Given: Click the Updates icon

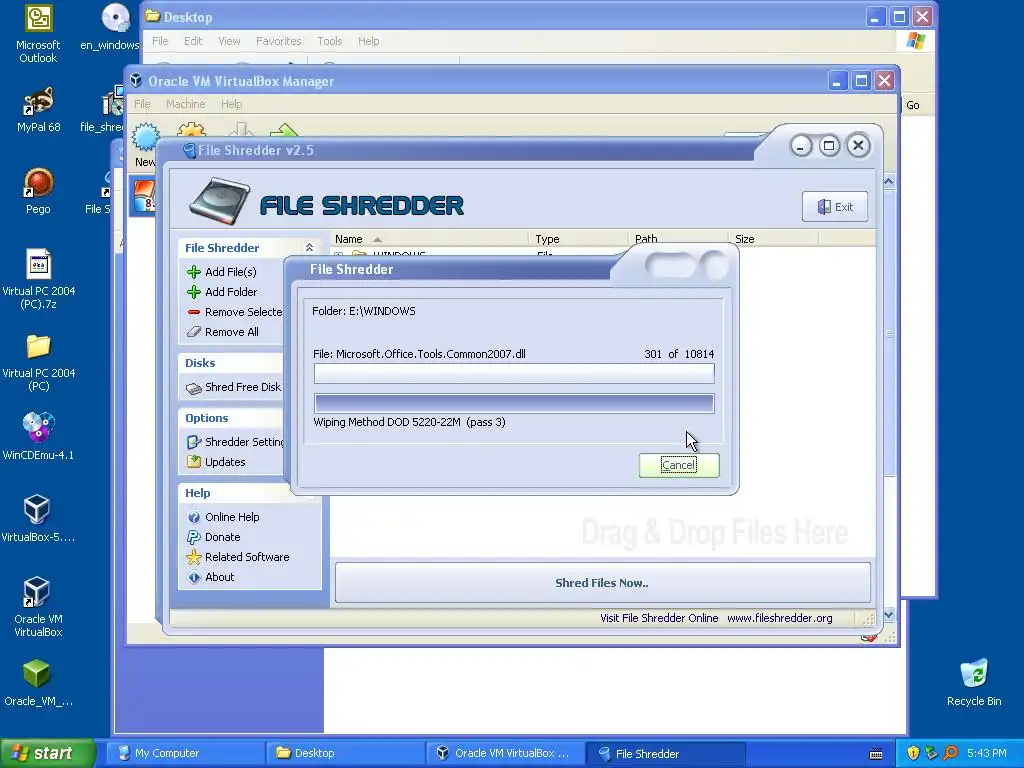Looking at the screenshot, I should (x=193, y=462).
